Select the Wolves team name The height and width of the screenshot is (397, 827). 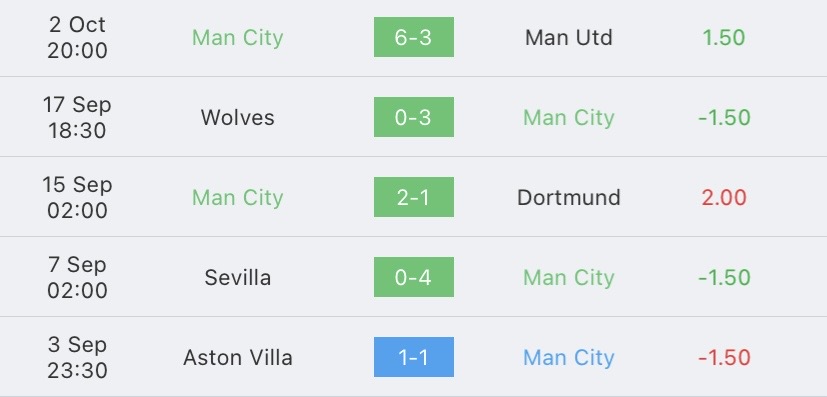coord(237,118)
